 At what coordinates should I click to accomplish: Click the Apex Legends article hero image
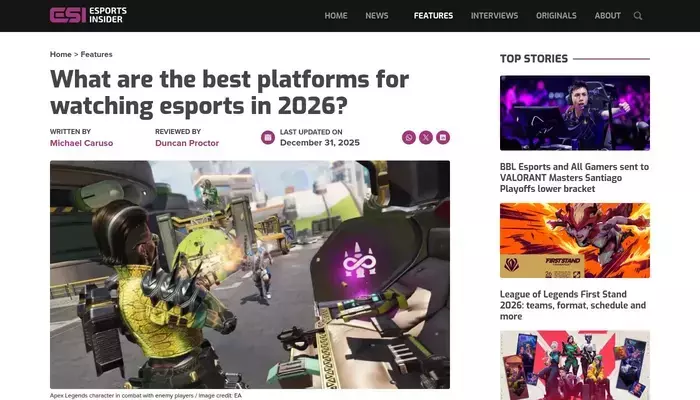(x=250, y=275)
